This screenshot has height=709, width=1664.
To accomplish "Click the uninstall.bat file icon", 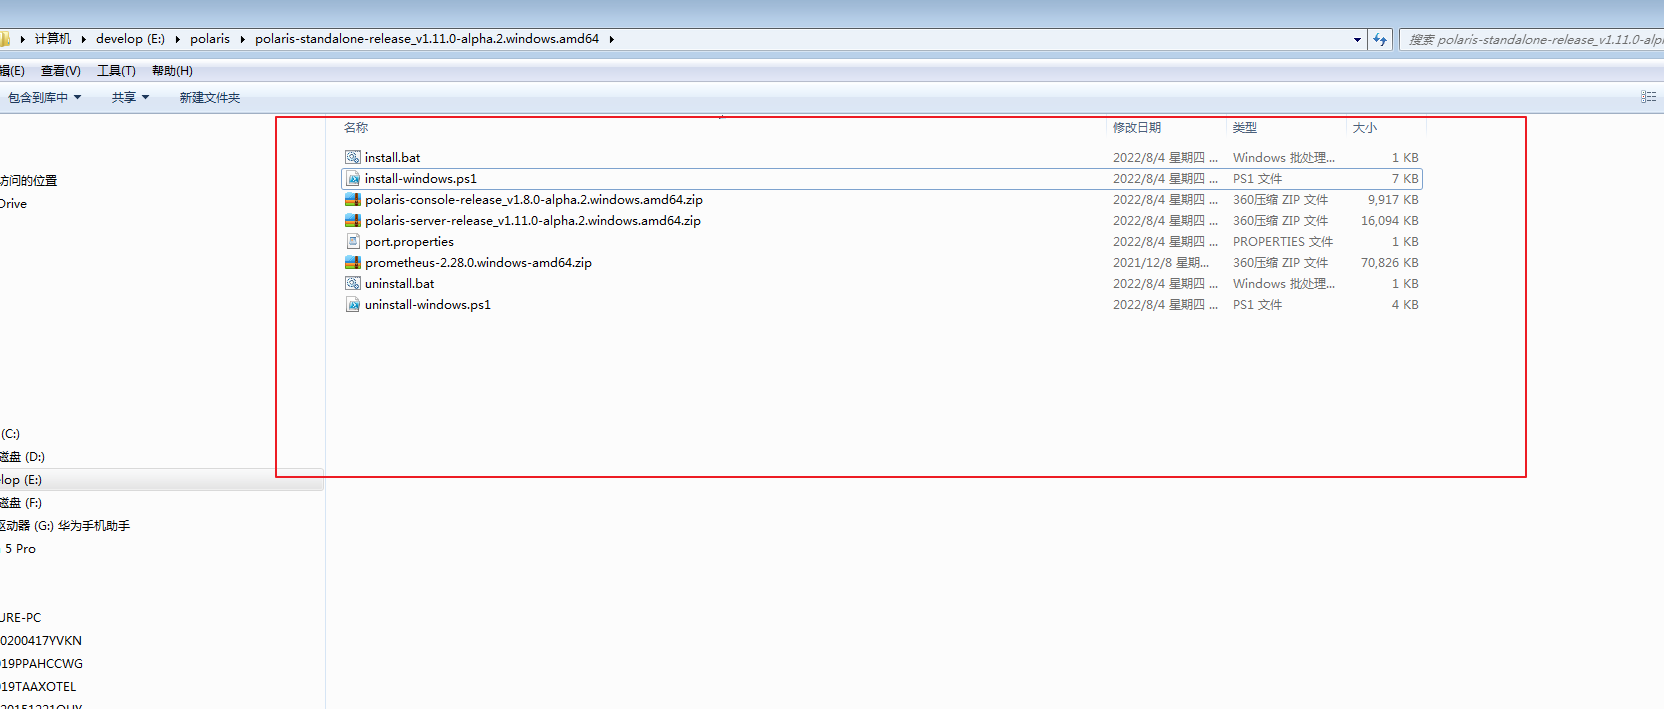I will click(x=352, y=284).
